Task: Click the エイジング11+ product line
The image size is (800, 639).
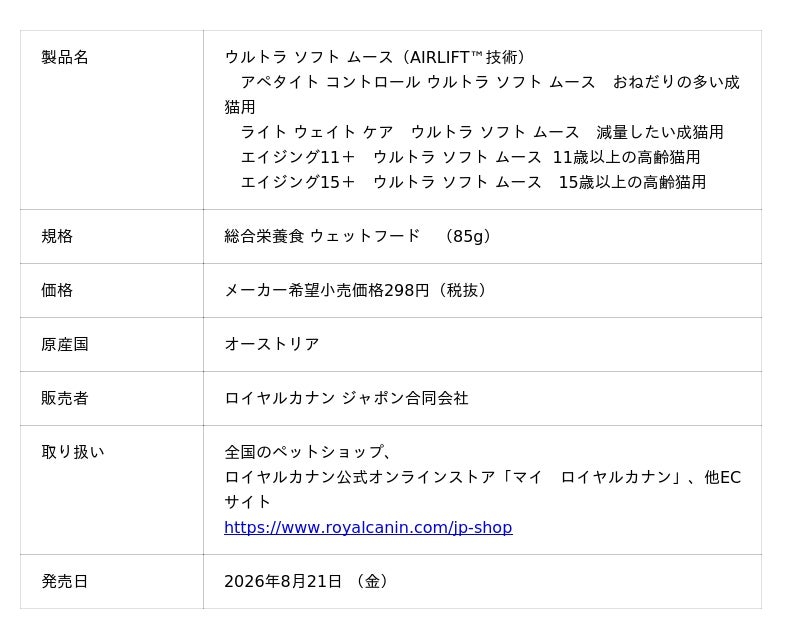Action: click(470, 157)
